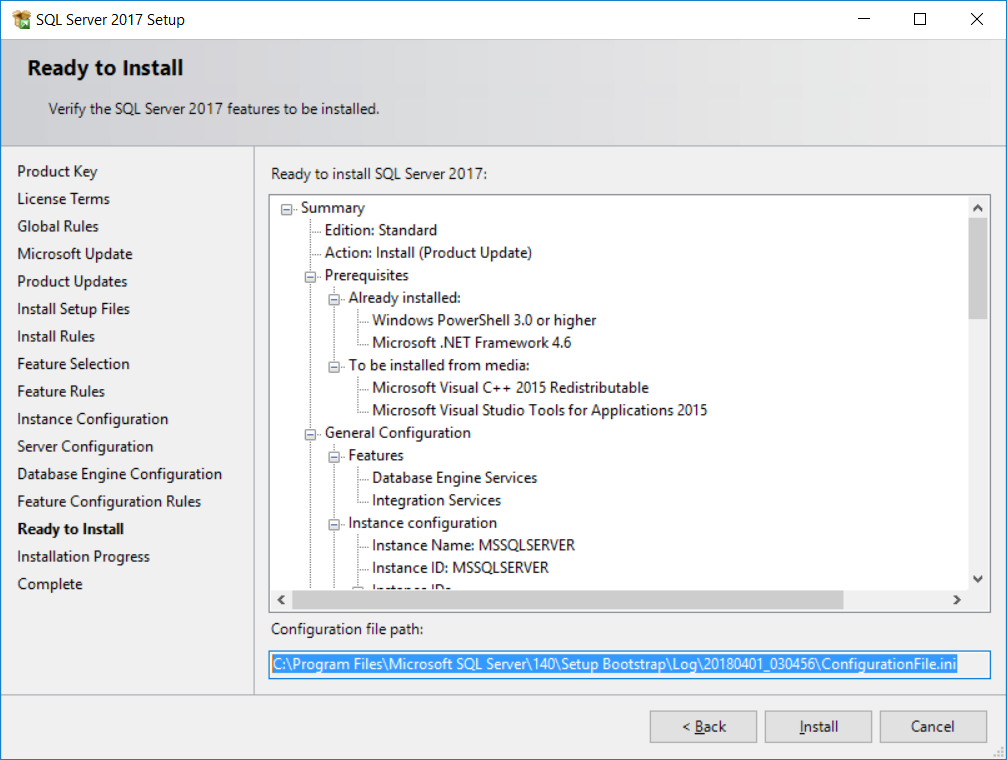Select the Microsoft Update step
Viewport: 1007px width, 760px height.
[x=74, y=254]
